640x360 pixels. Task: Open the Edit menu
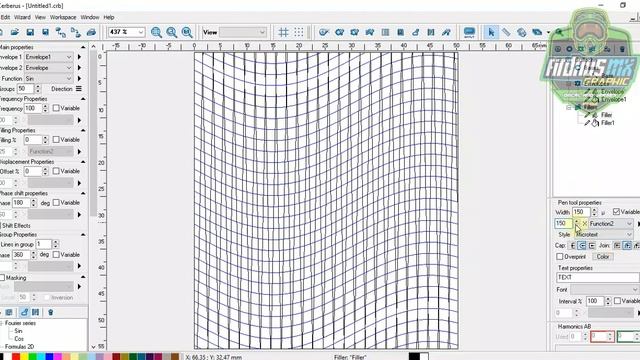point(5,17)
